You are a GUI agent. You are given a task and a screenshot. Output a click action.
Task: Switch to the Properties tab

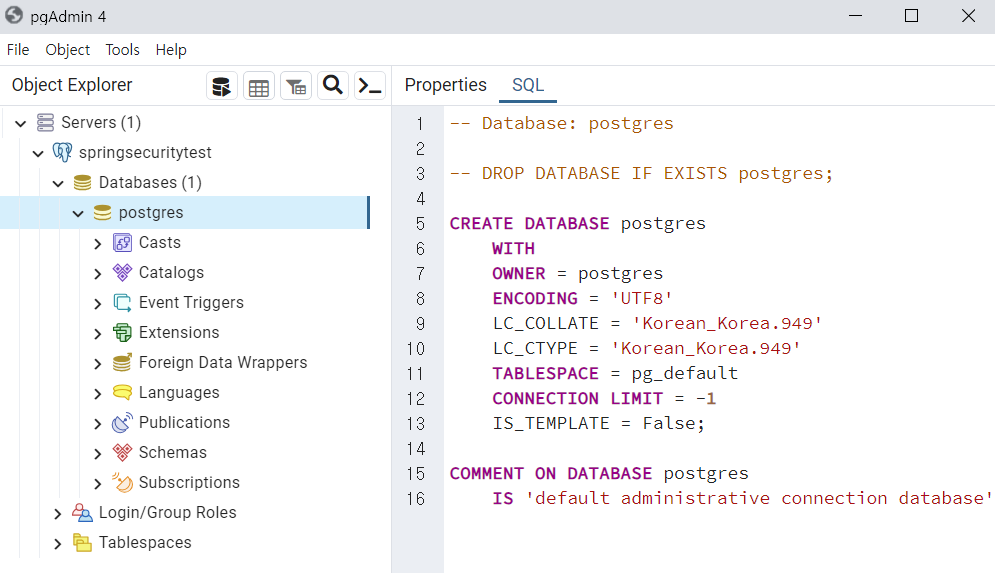click(x=445, y=86)
